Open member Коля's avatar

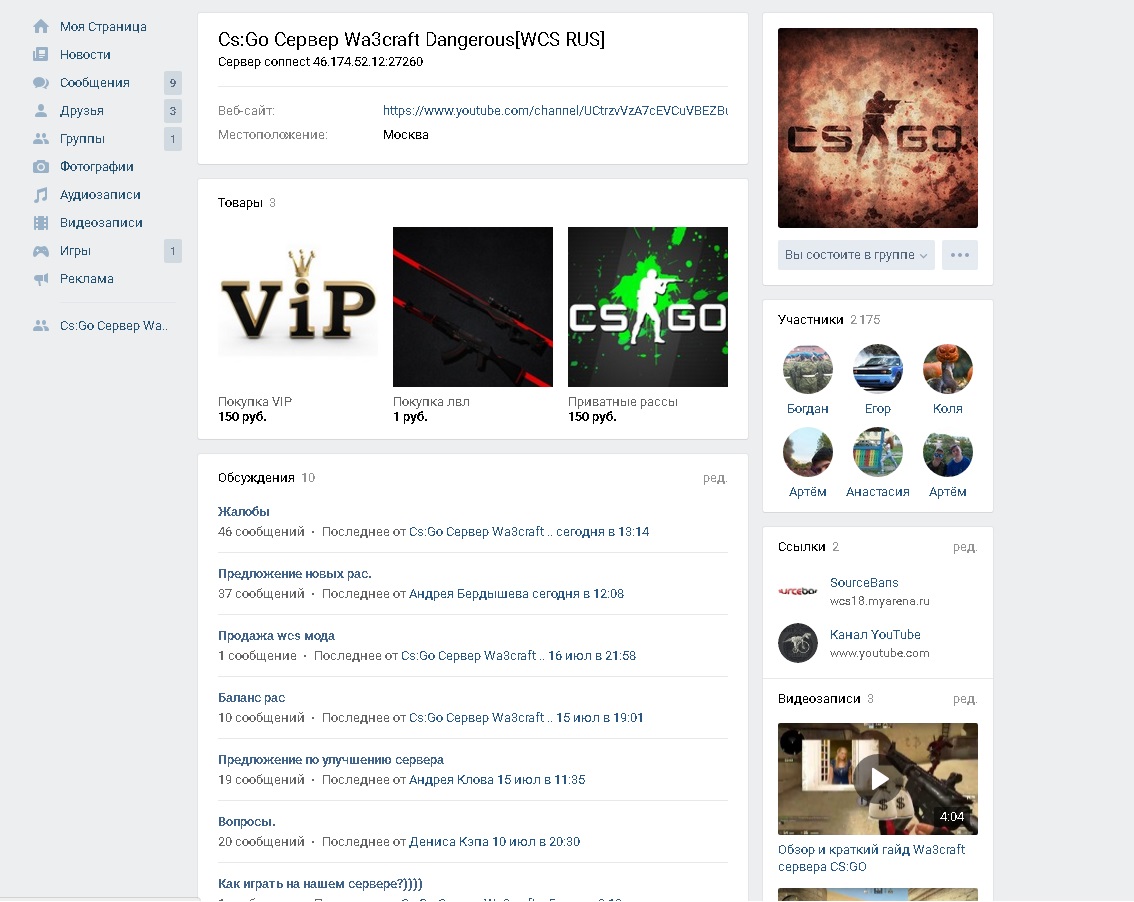[x=948, y=369]
